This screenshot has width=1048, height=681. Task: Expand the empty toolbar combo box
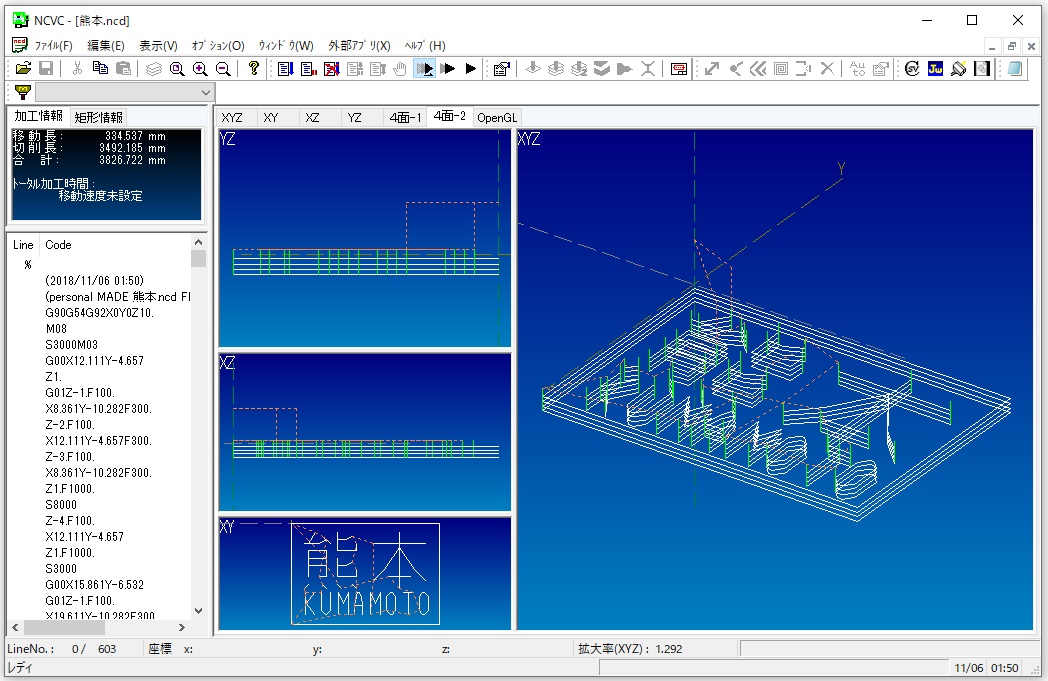206,92
